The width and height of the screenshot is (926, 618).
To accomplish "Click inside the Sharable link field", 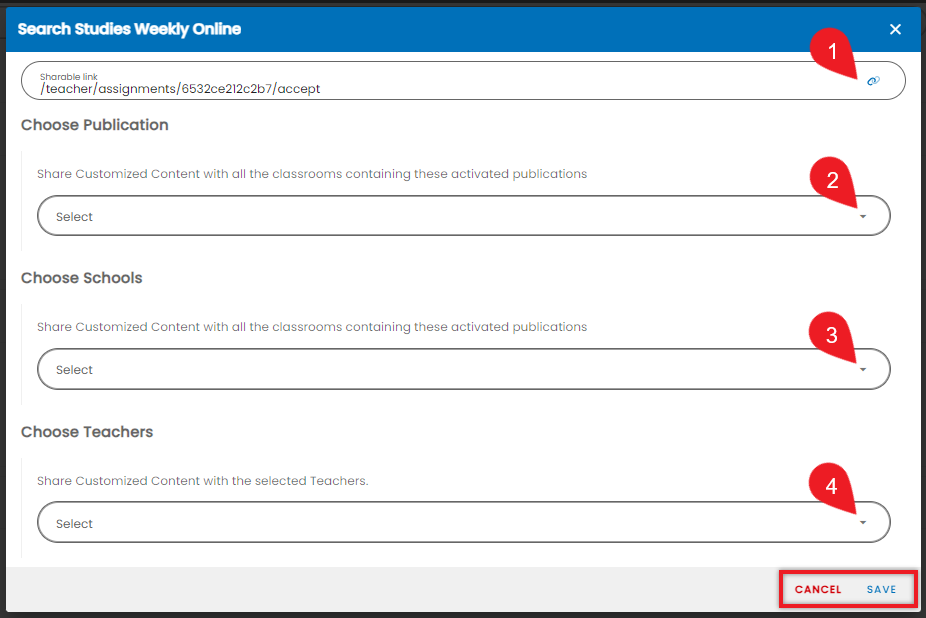I will pos(463,80).
